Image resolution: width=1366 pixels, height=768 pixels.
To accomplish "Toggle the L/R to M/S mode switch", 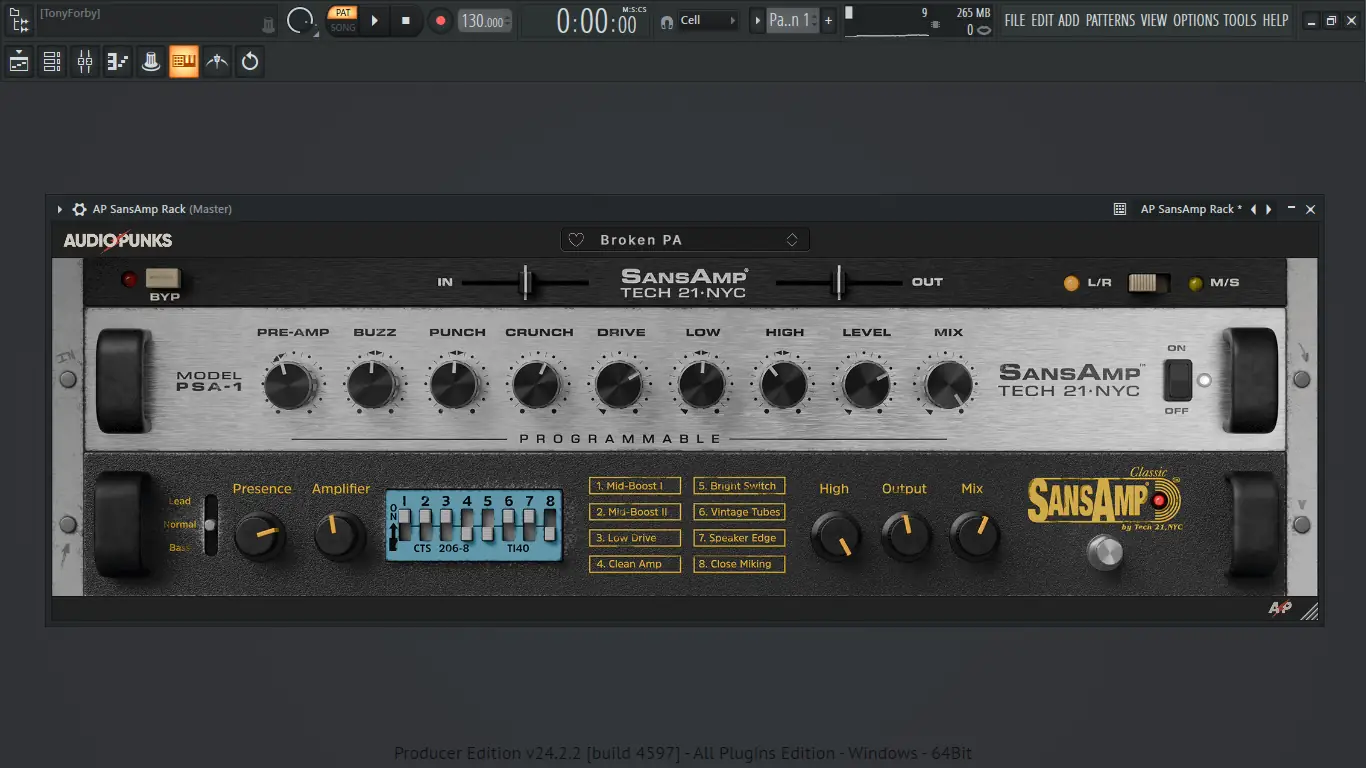I will [1149, 283].
